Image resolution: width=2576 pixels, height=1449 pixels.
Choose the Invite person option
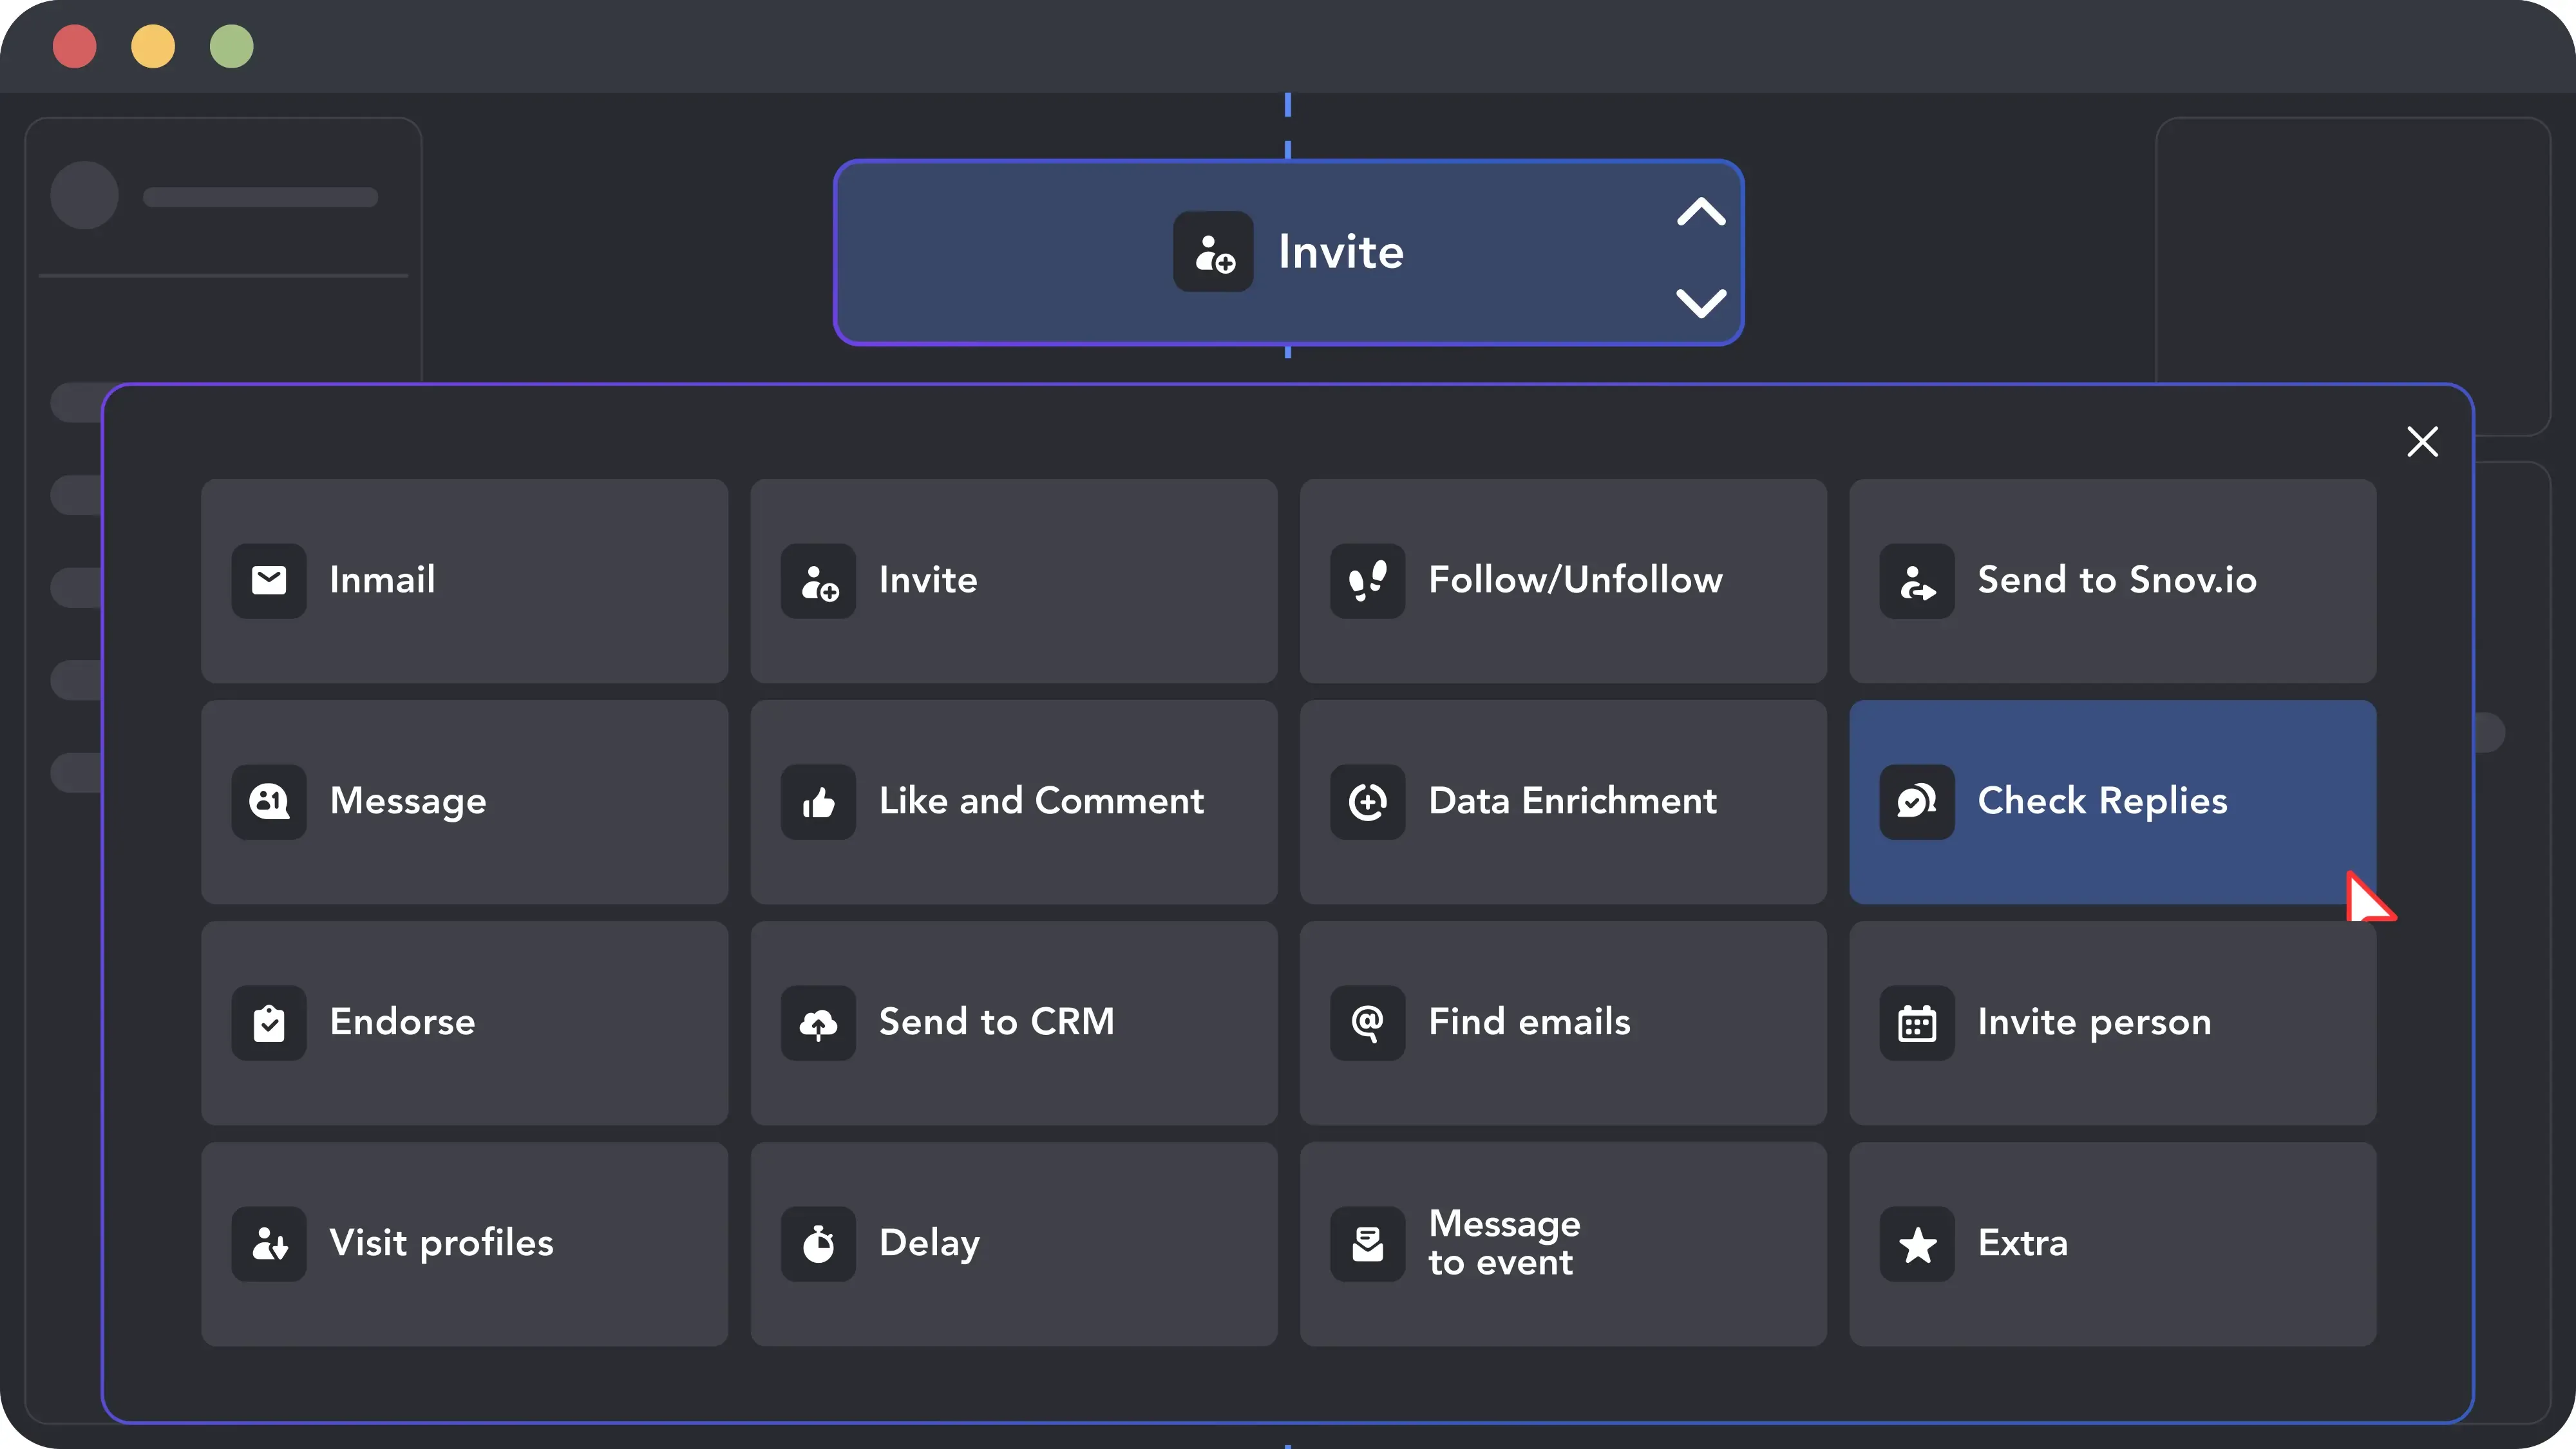2112,1022
